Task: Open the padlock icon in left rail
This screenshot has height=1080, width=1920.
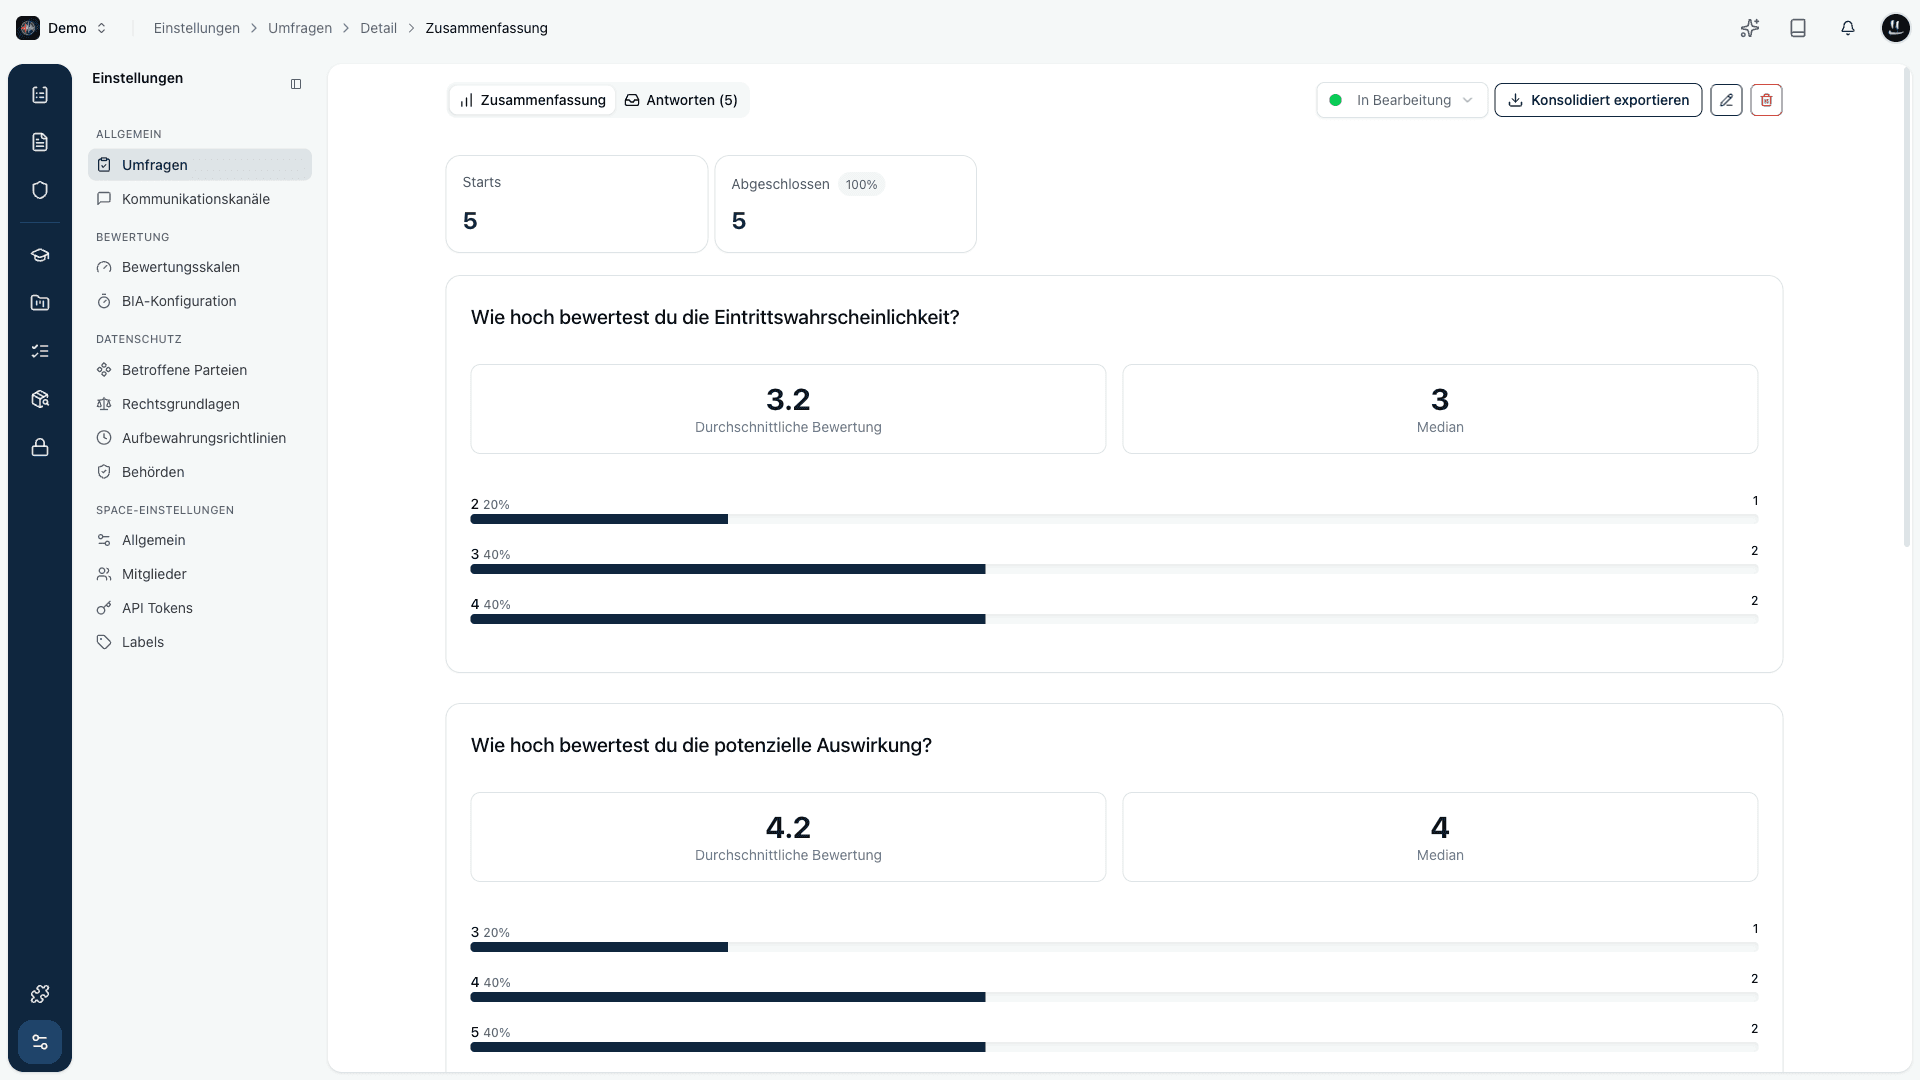Action: click(x=40, y=447)
